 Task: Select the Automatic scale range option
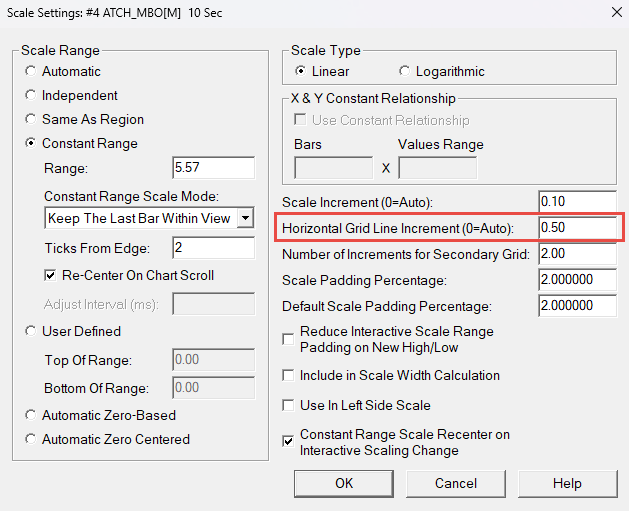pyautogui.click(x=32, y=72)
